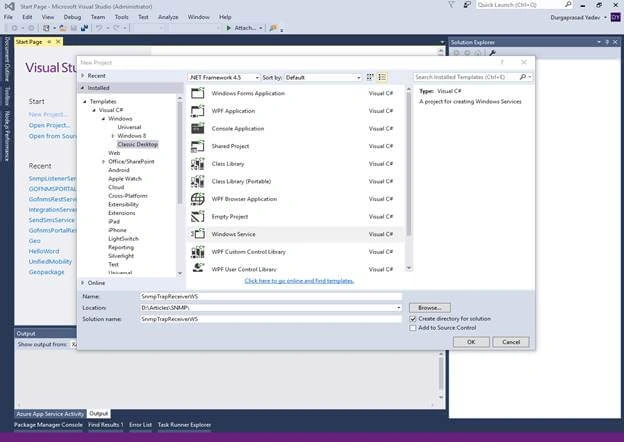The image size is (624, 442).
Task: Click the notifications flag icon
Action: (451, 5)
